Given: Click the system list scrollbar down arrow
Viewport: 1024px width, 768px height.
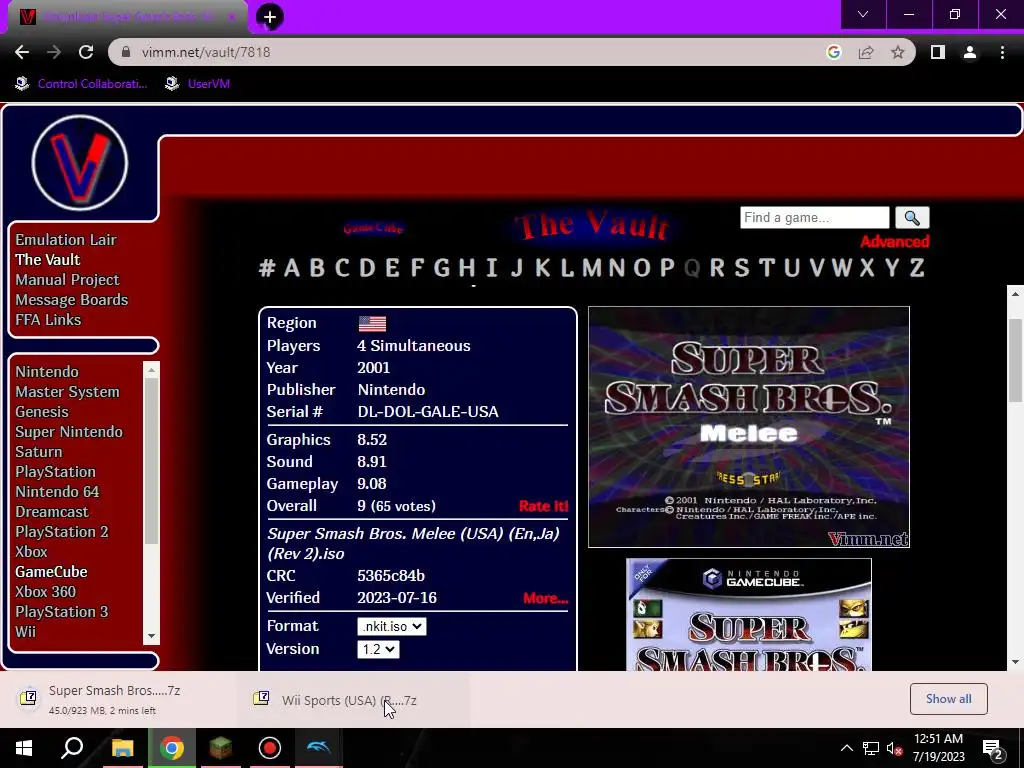Looking at the screenshot, I should coord(151,635).
